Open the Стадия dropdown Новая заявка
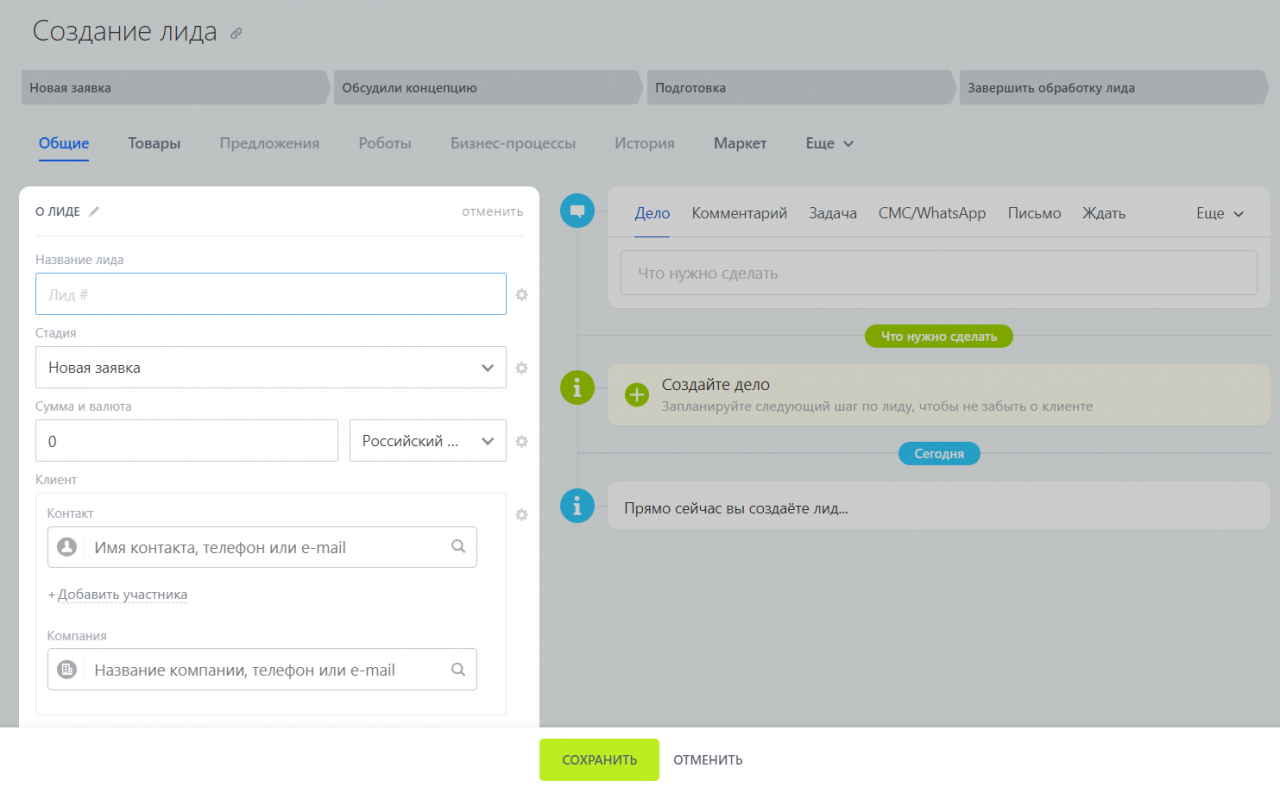 tap(271, 367)
